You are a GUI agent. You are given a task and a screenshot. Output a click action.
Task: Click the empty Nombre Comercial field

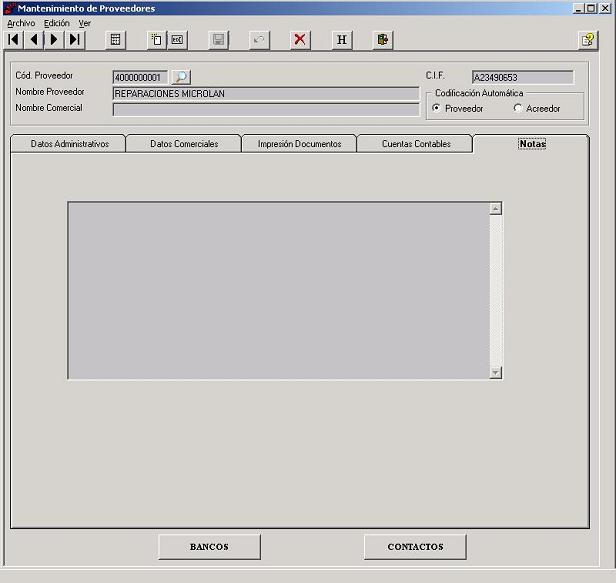coord(266,110)
